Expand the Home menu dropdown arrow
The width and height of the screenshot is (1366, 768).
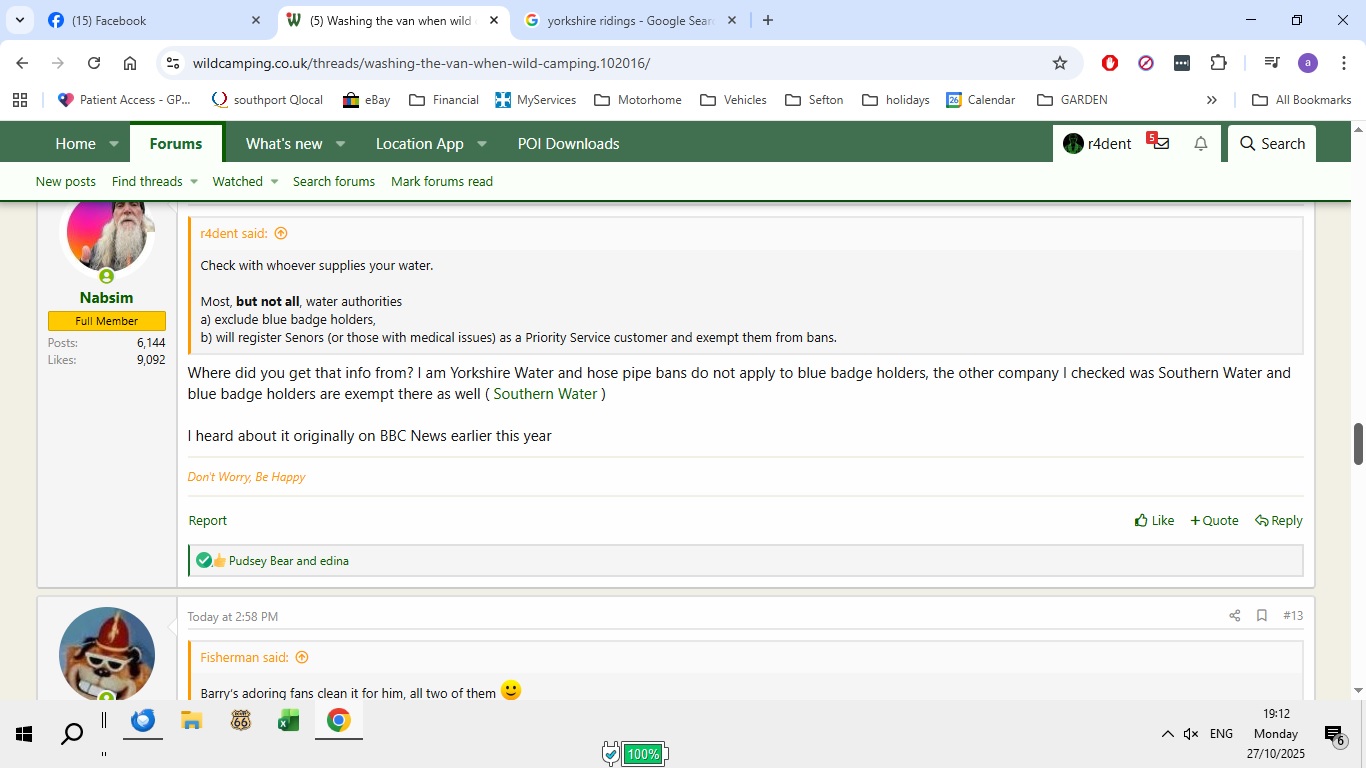coord(114,144)
